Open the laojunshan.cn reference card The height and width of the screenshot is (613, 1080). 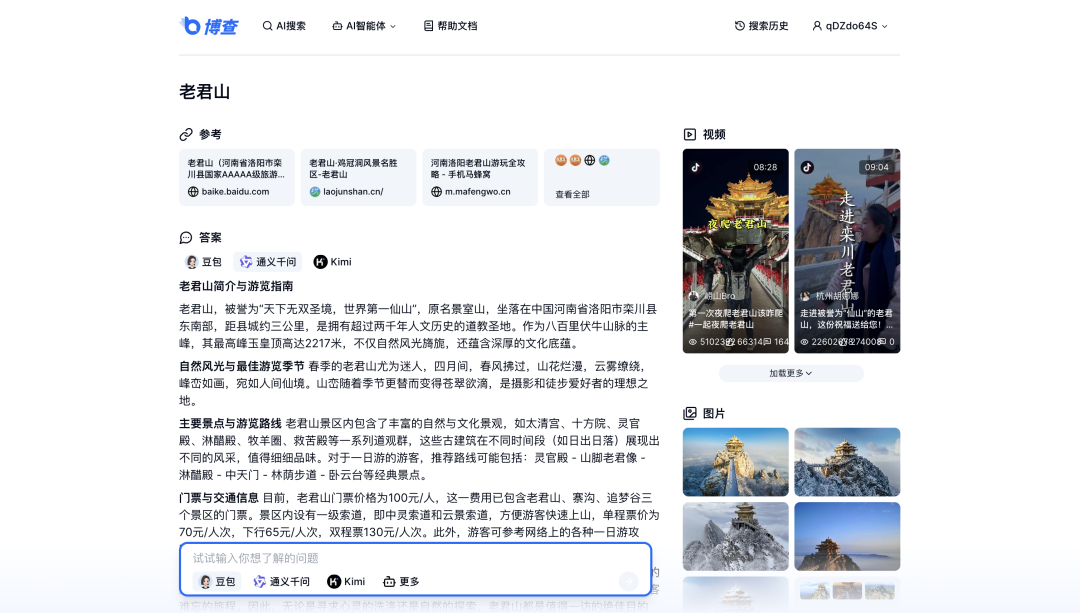point(358,177)
